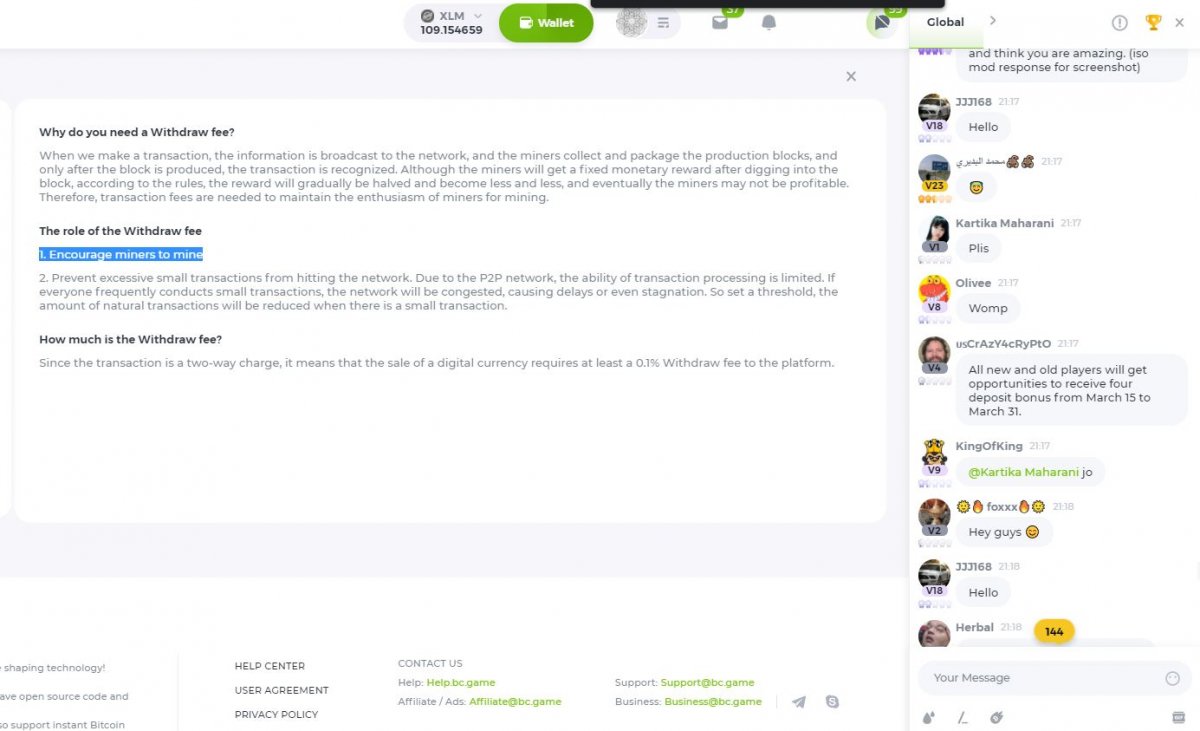Click in the Your Message field
The image size is (1200, 731).
coord(1040,678)
